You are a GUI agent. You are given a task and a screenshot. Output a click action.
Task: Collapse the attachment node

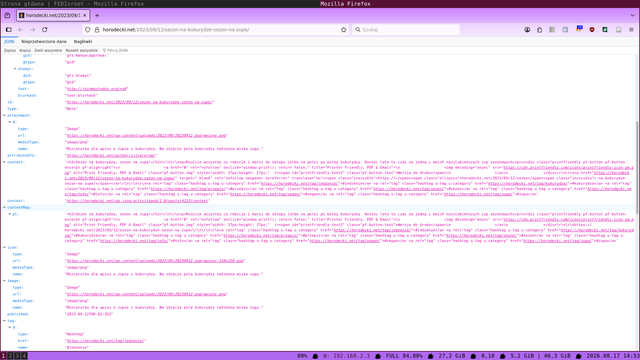4,116
